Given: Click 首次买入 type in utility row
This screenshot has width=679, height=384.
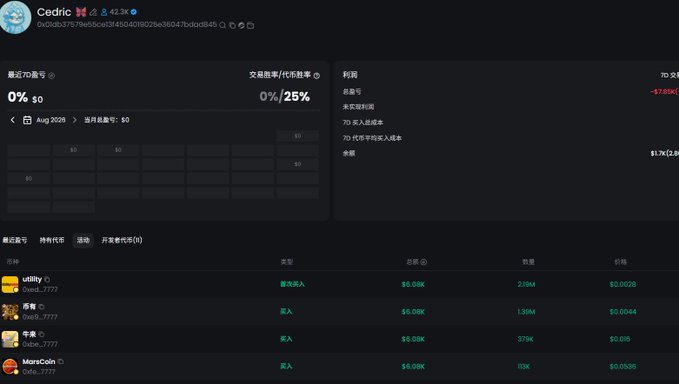Looking at the screenshot, I should [292, 284].
